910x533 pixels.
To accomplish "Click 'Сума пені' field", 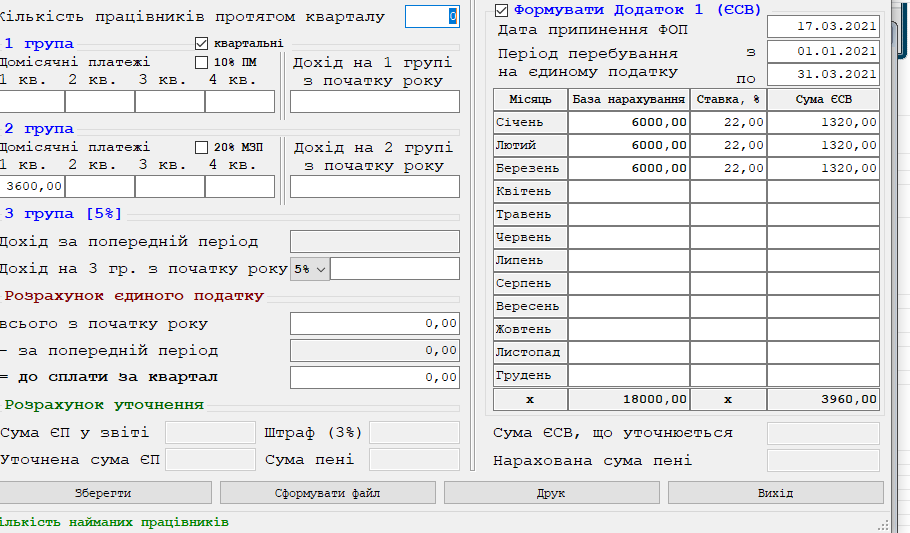I will (x=414, y=459).
